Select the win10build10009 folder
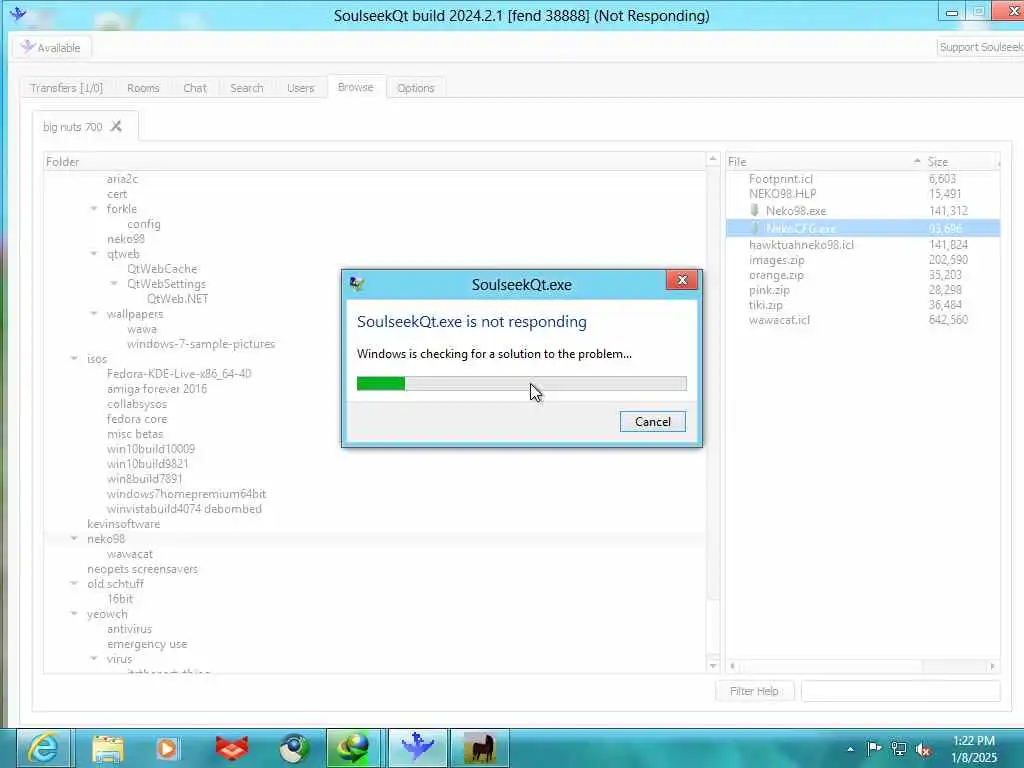This screenshot has height=768, width=1024. [x=151, y=449]
